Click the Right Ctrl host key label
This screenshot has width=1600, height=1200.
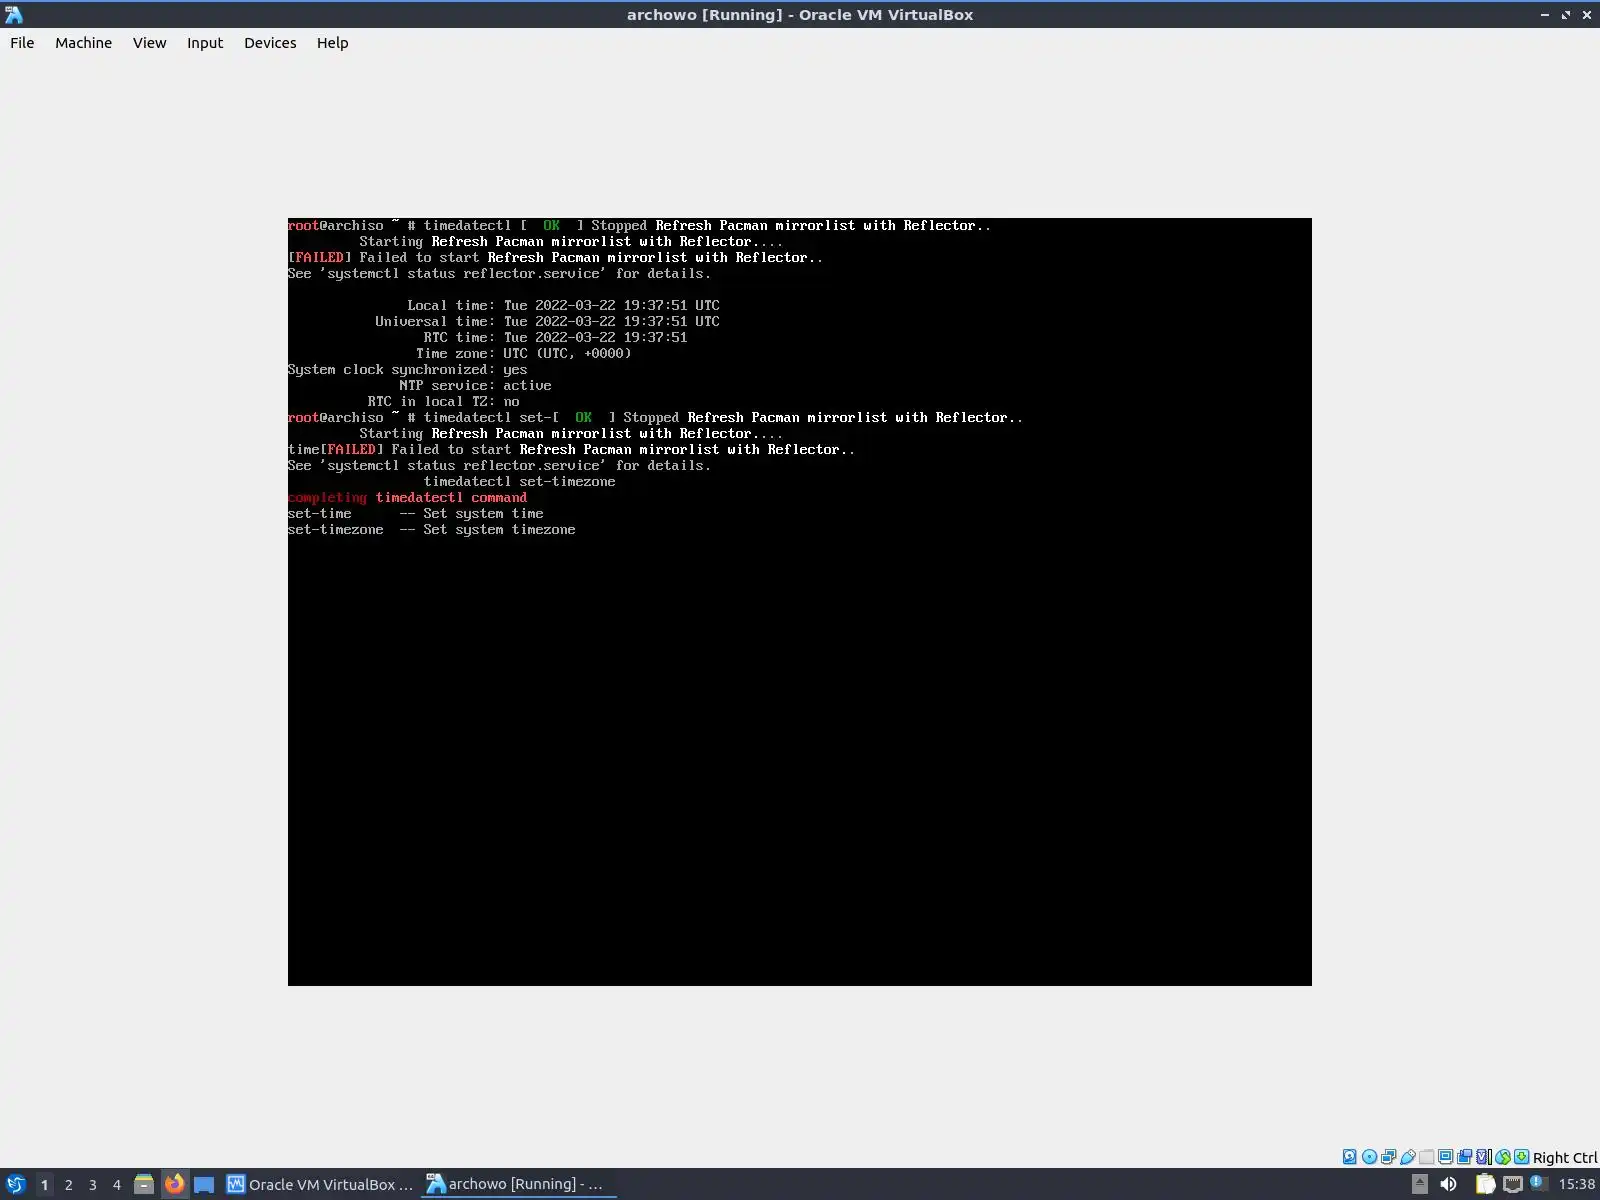tap(1565, 1158)
